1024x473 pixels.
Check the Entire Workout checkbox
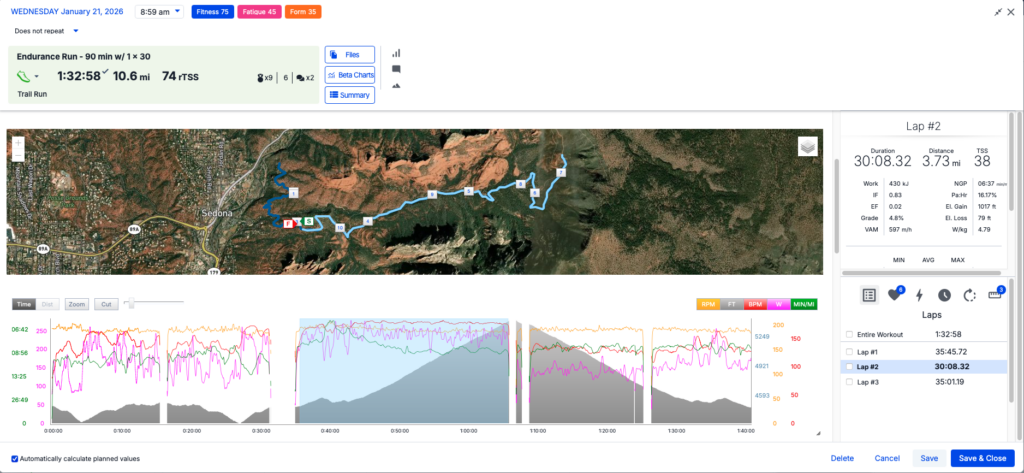click(850, 334)
